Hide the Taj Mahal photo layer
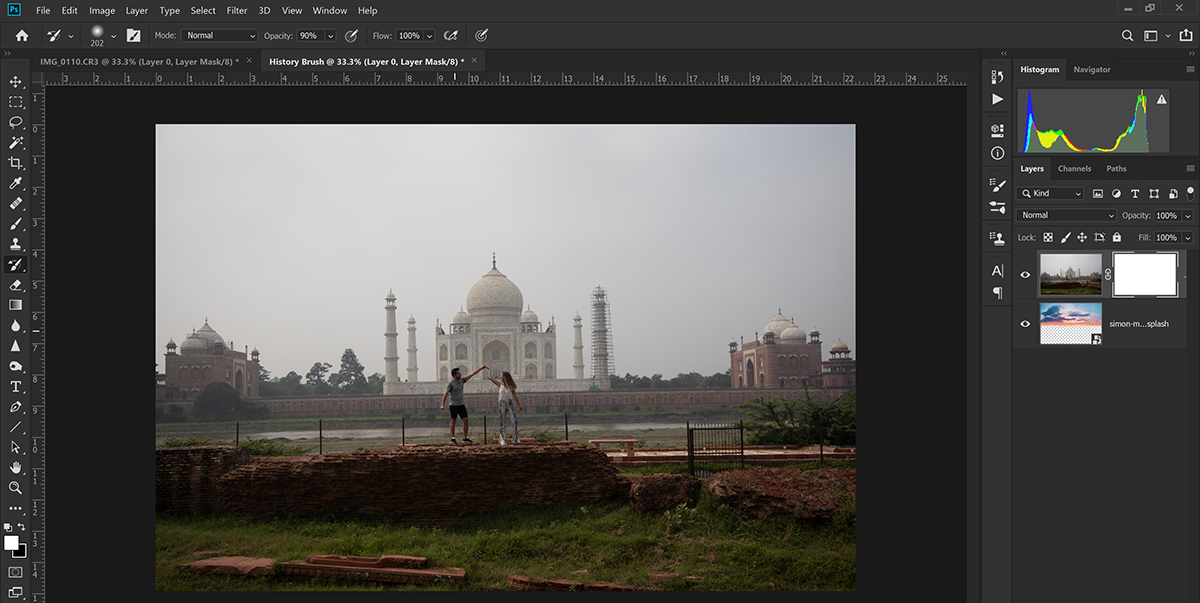This screenshot has width=1200, height=603. (1025, 274)
